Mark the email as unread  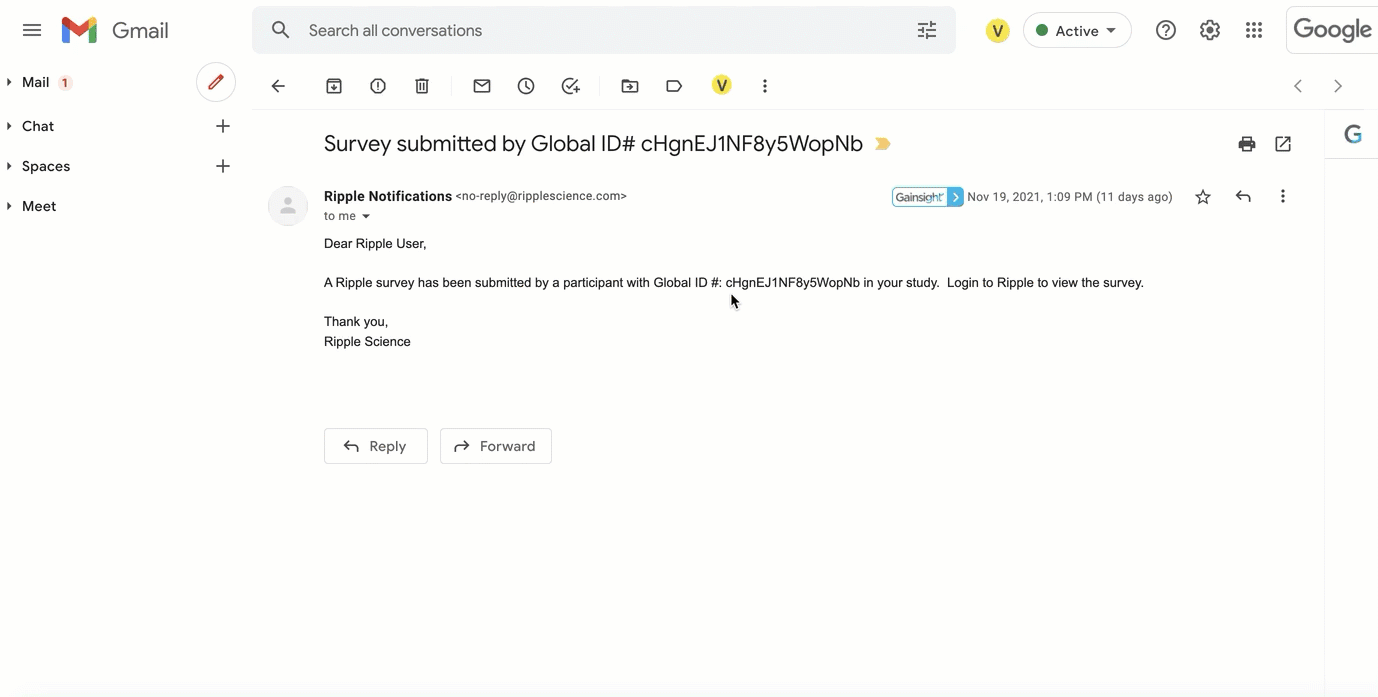[482, 86]
